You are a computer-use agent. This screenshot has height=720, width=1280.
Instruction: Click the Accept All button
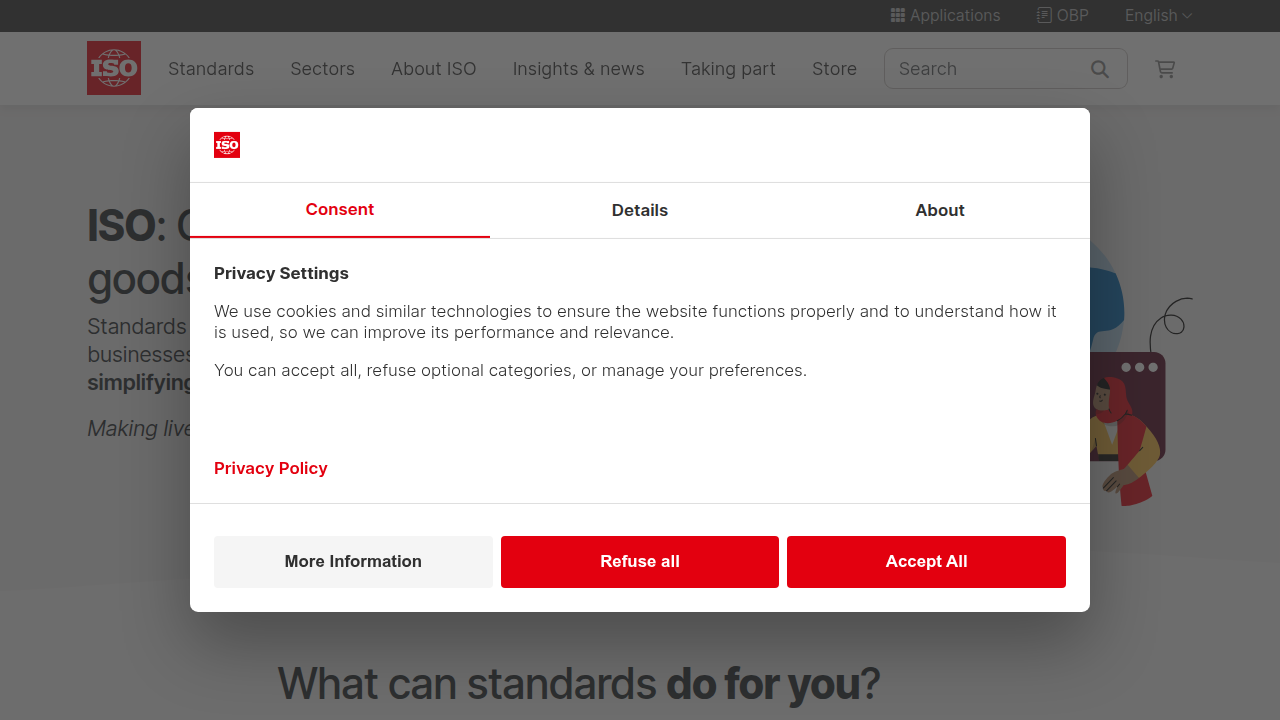926,562
